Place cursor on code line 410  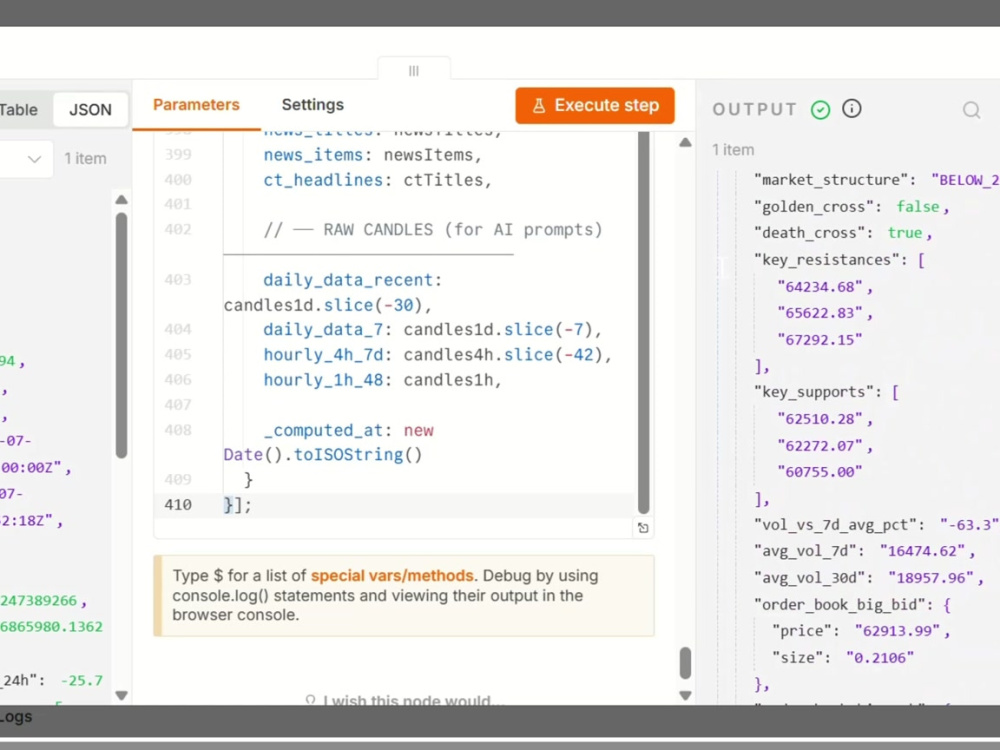coord(395,504)
